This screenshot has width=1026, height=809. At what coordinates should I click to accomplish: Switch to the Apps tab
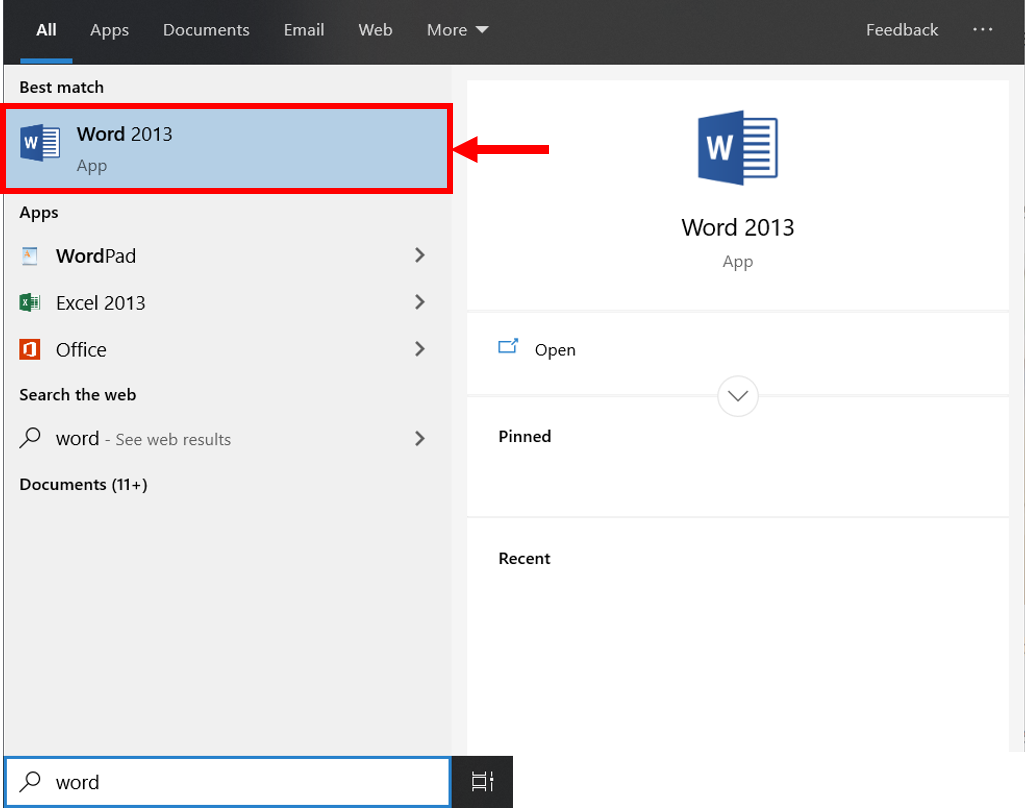point(109,30)
